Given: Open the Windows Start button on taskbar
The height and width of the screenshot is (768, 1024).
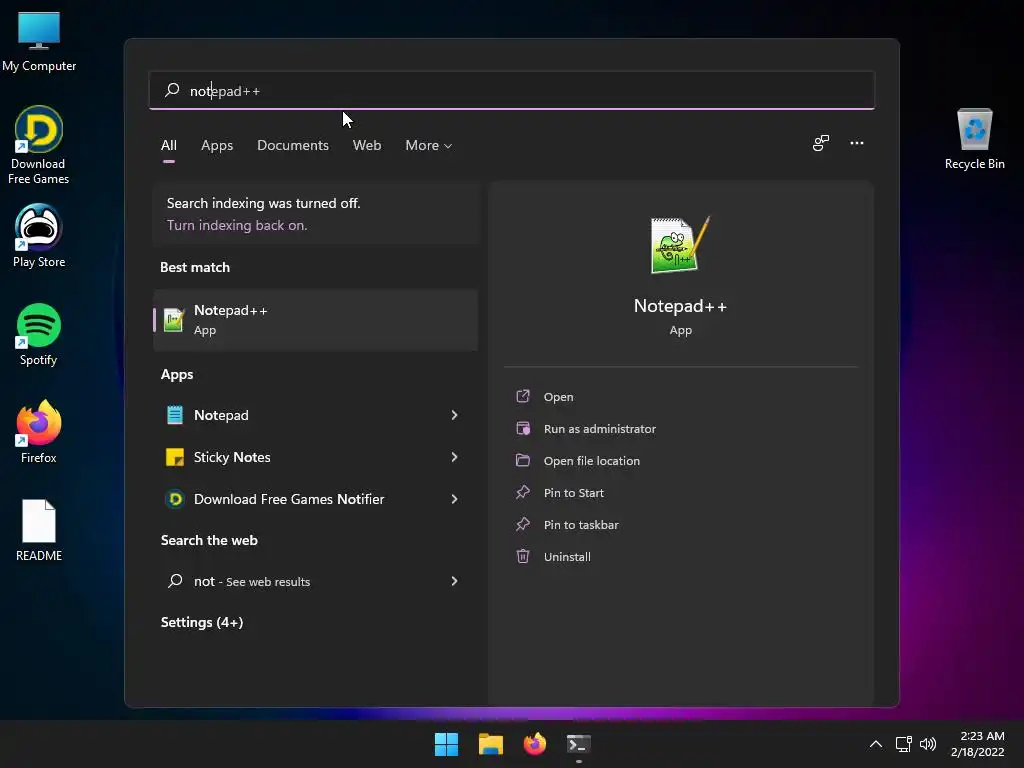Looking at the screenshot, I should 447,744.
